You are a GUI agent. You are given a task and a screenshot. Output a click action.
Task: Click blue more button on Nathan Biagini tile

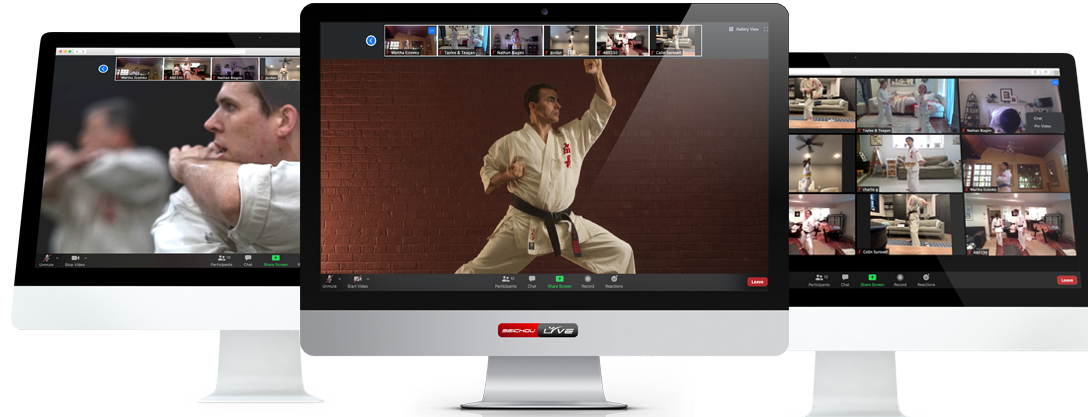[1055, 83]
